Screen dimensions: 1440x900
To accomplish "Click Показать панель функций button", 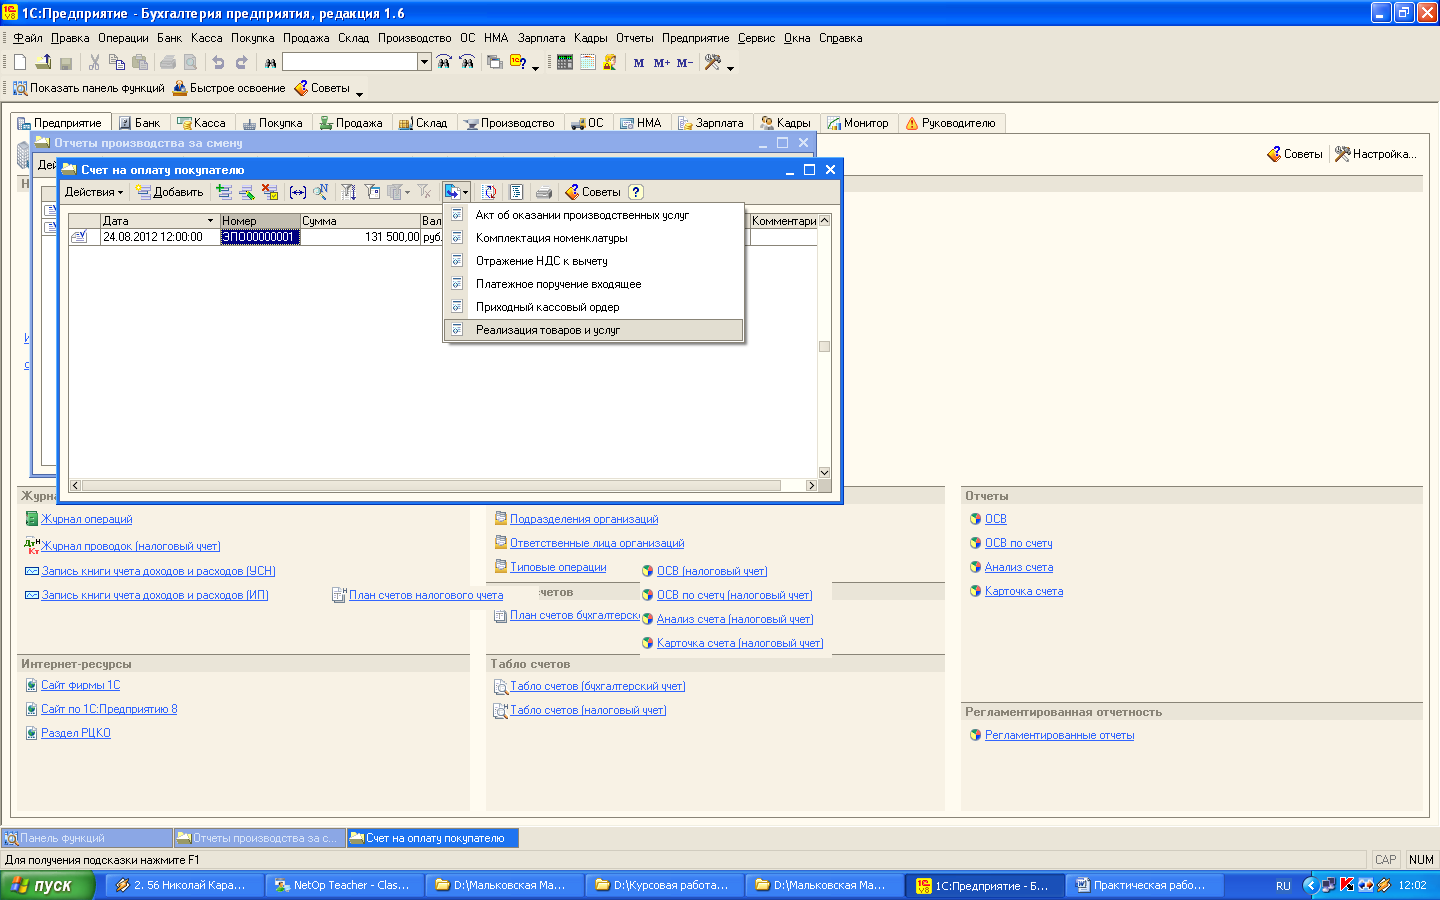I will 88,88.
